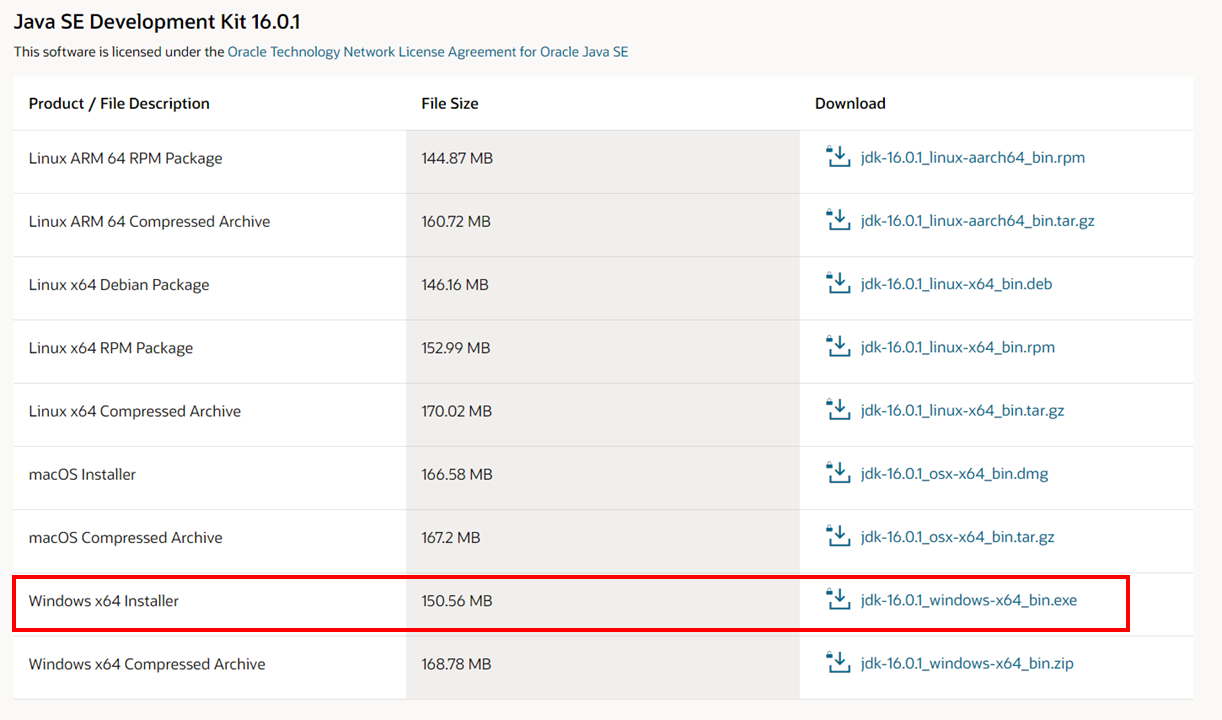Click download icon for jdk-16.0.1_linux-aarch64_bin.rpm

(837, 157)
